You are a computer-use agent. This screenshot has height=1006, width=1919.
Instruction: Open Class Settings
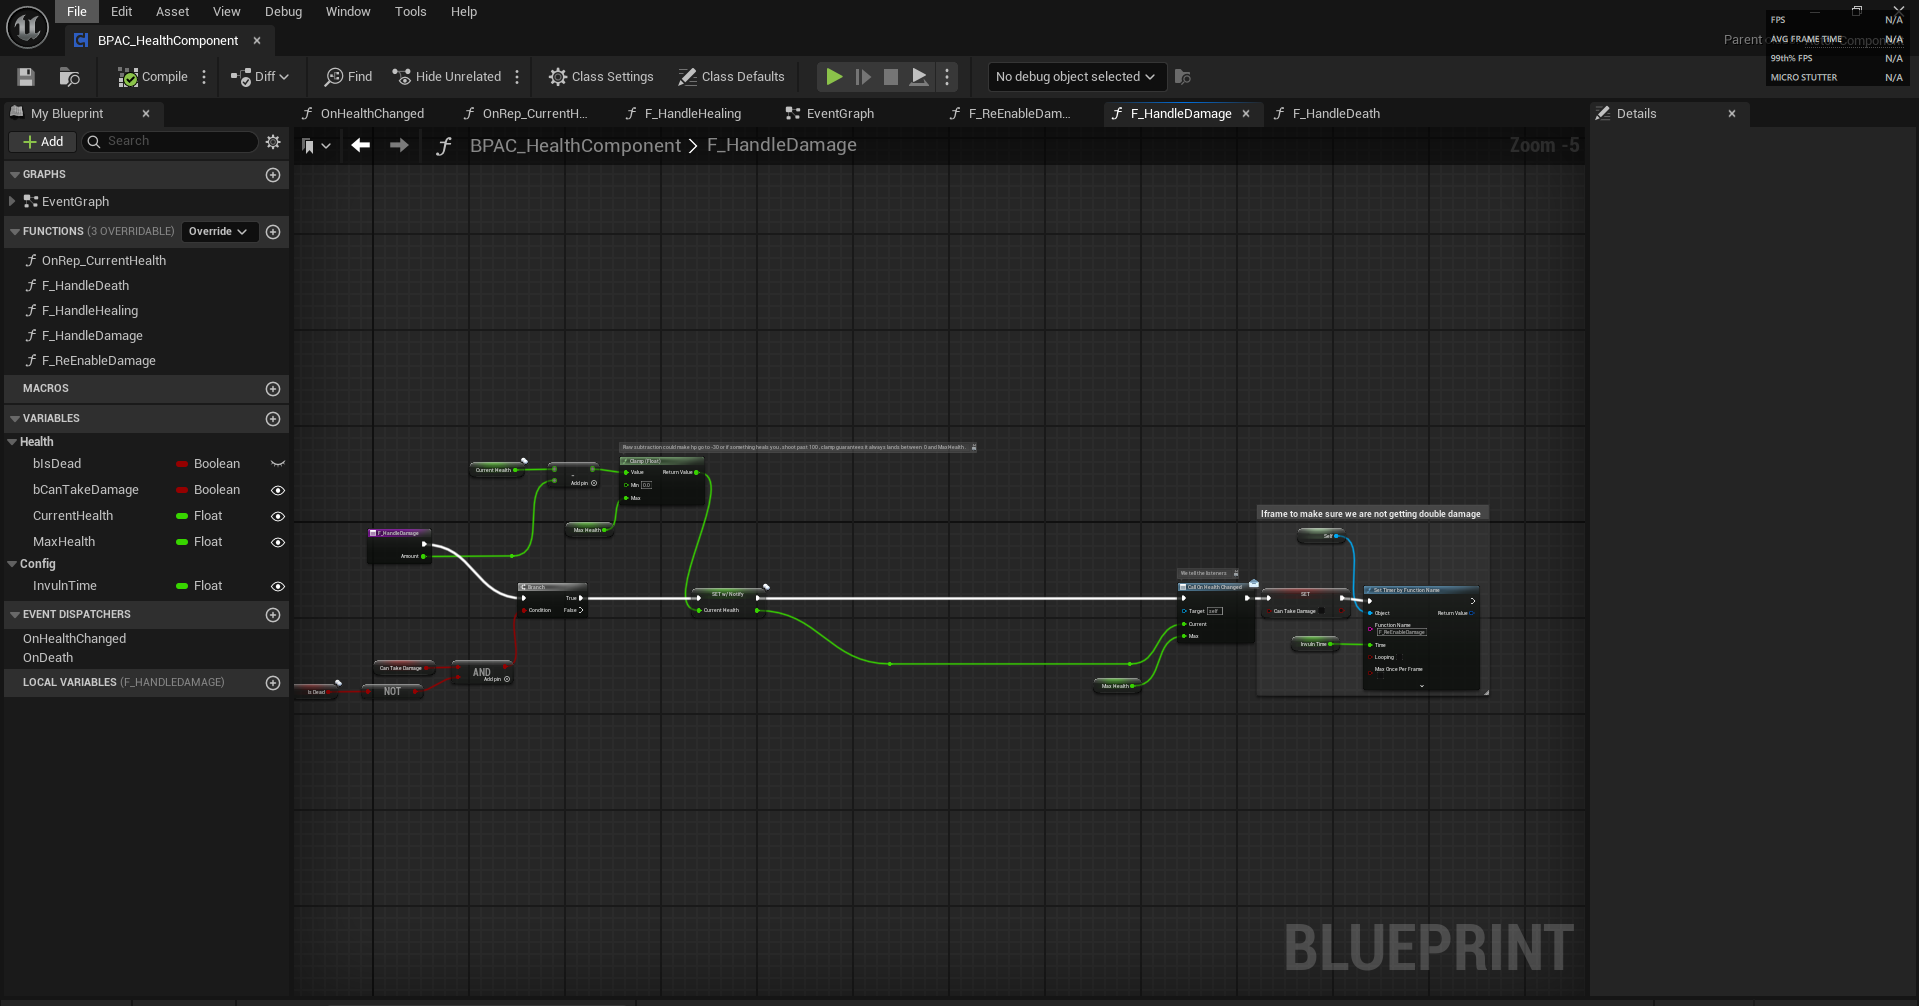point(601,77)
